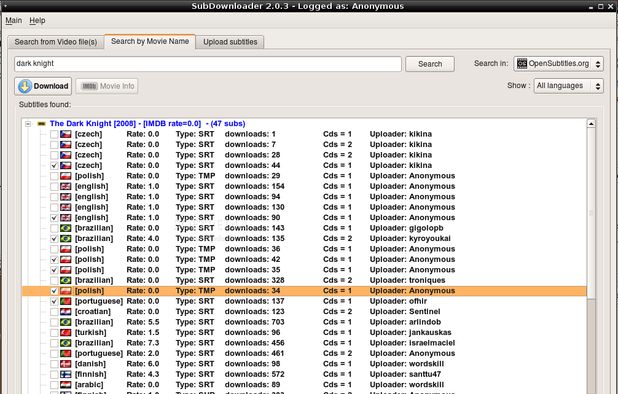Uncheck english subtitle with downloads: 90
The height and width of the screenshot is (394, 618).
point(54,217)
